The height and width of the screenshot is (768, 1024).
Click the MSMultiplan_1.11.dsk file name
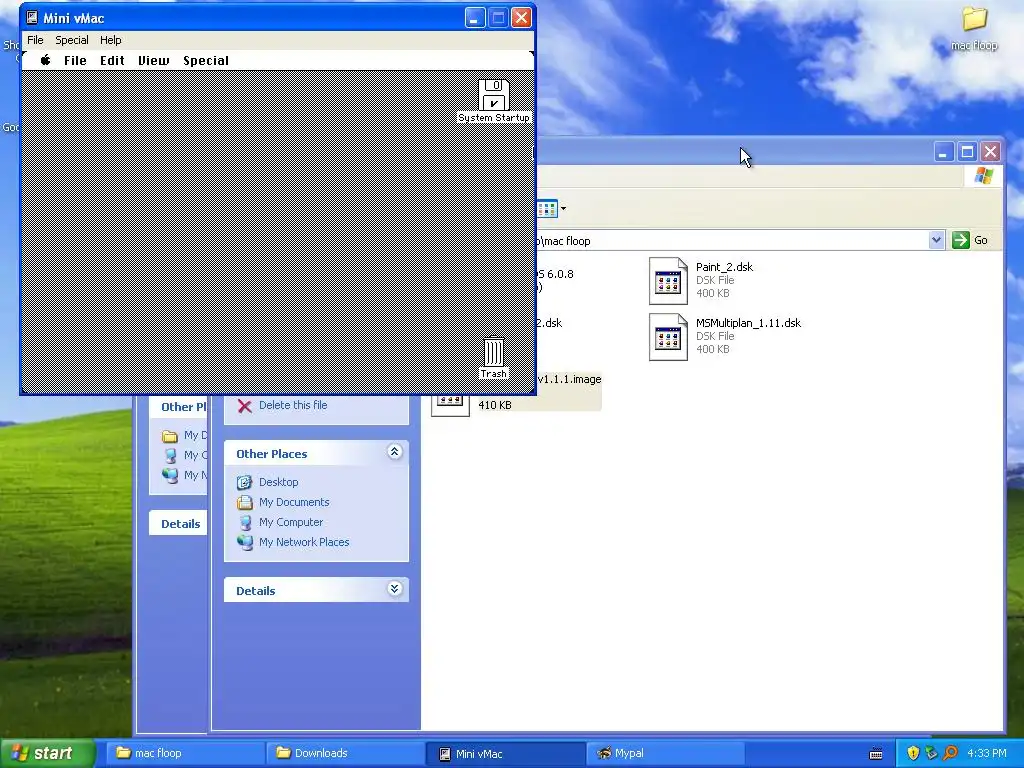coord(748,323)
